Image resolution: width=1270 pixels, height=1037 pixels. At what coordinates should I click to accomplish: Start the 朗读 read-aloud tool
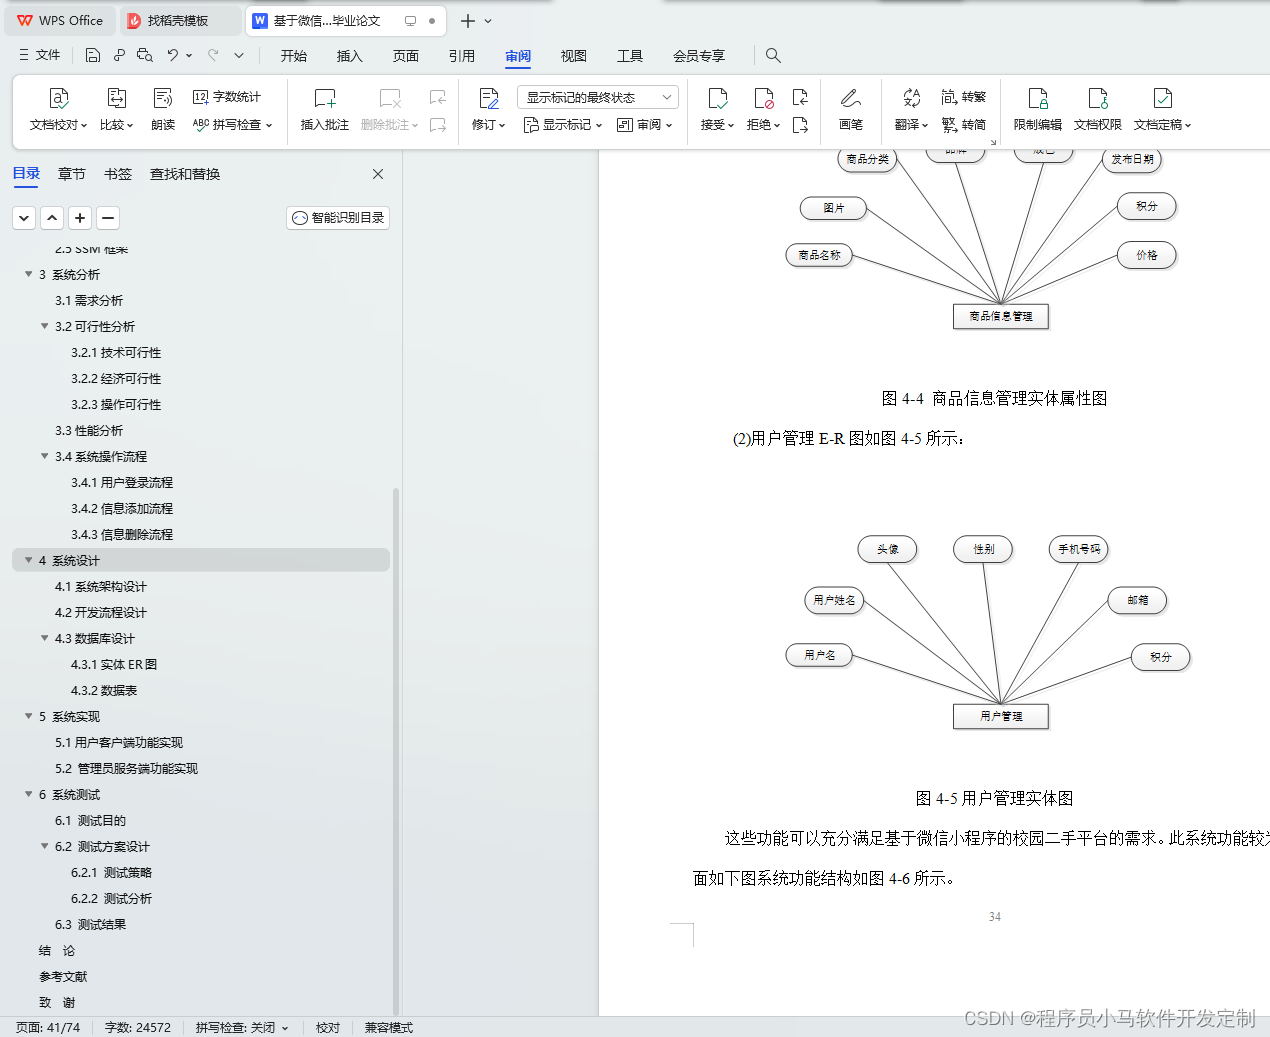[x=163, y=109]
